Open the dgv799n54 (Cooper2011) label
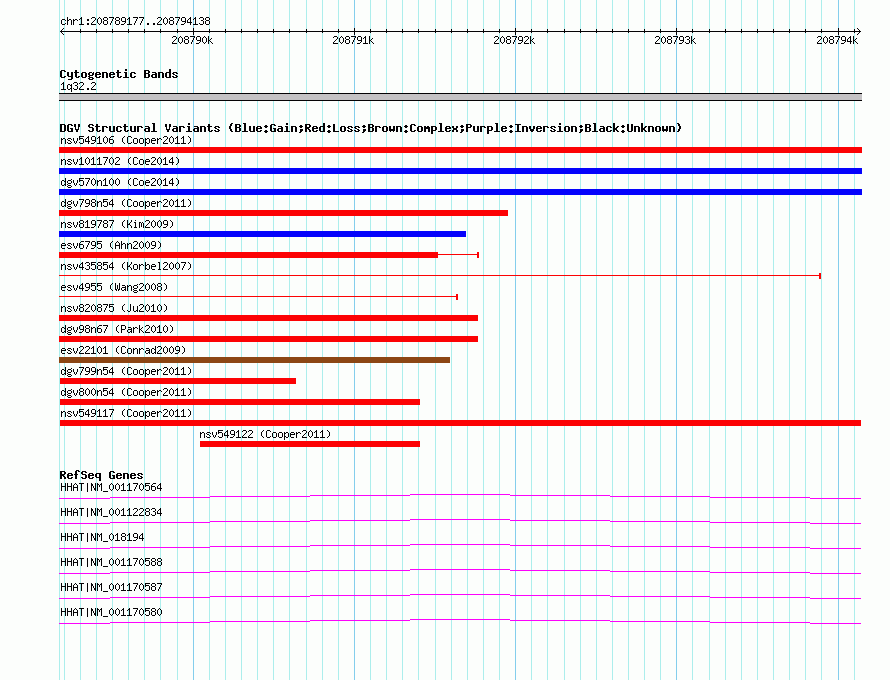 pos(126,371)
